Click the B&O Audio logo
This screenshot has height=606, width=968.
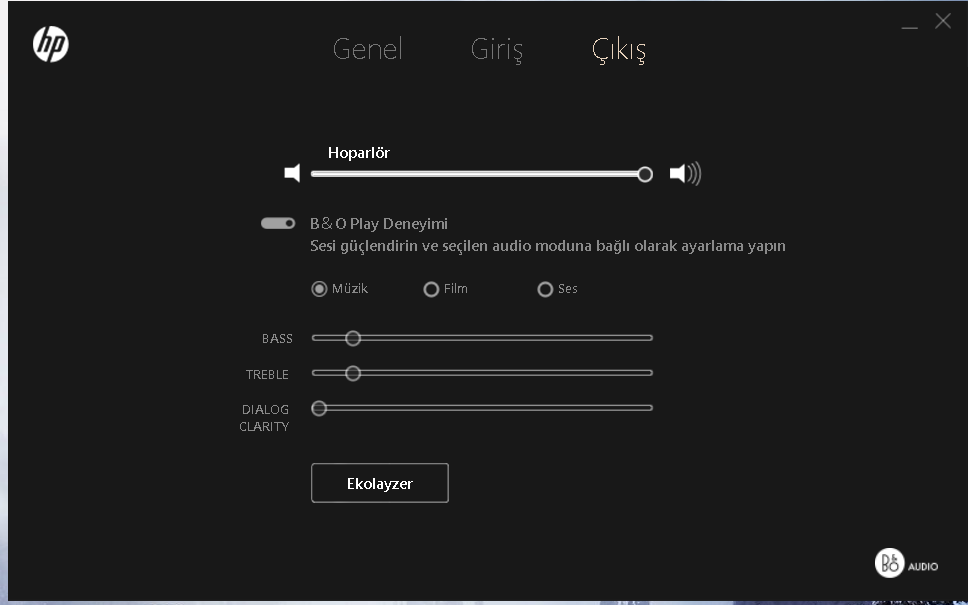[x=906, y=563]
